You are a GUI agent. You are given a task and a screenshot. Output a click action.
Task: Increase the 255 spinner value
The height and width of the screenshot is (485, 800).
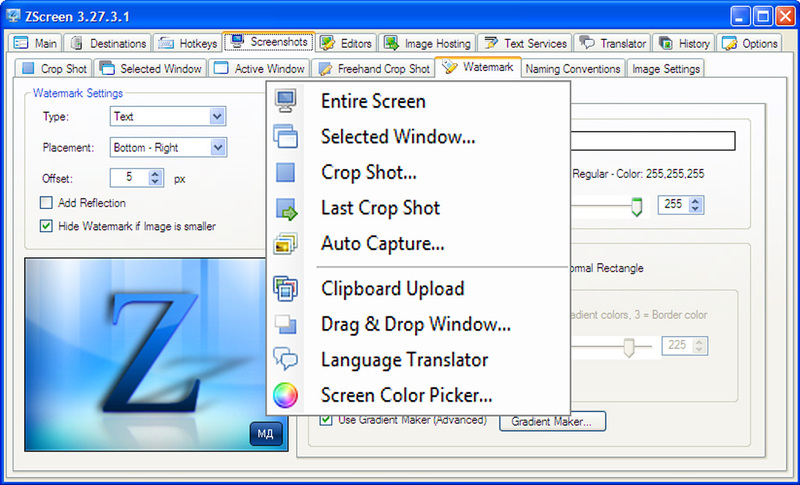click(695, 200)
